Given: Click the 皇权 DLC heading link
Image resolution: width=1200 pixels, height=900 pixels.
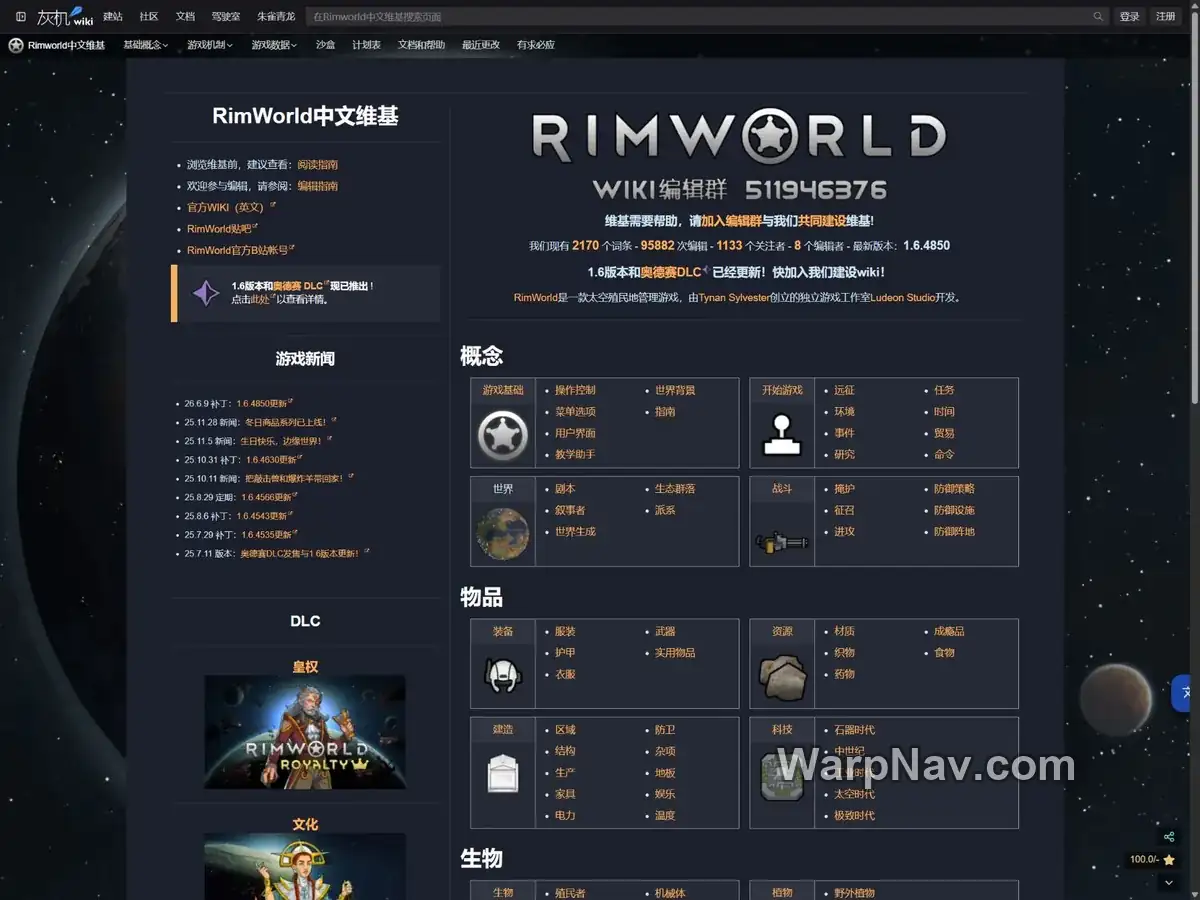Looking at the screenshot, I should [305, 667].
